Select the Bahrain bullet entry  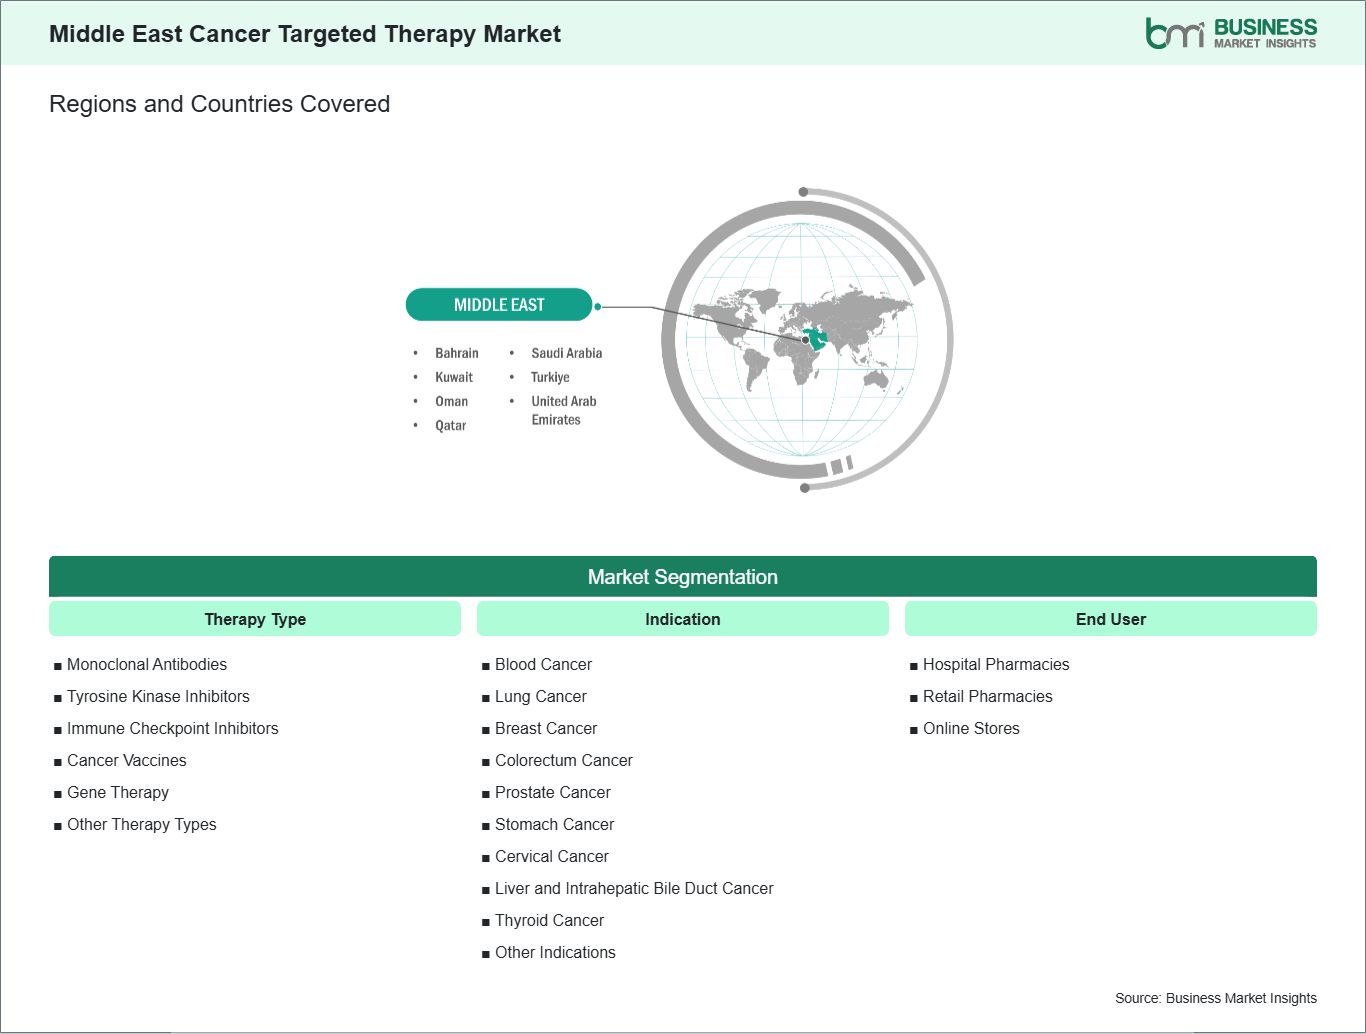(x=456, y=353)
